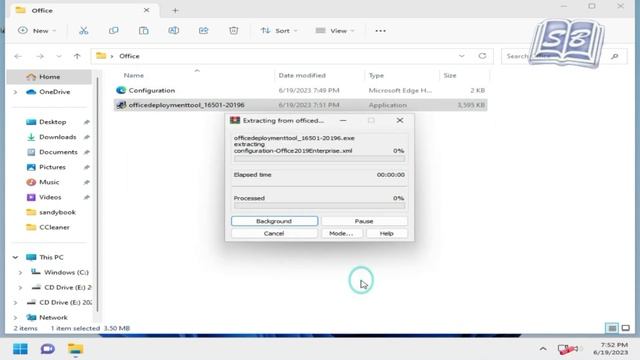Open the Windows Start menu

[20, 349]
